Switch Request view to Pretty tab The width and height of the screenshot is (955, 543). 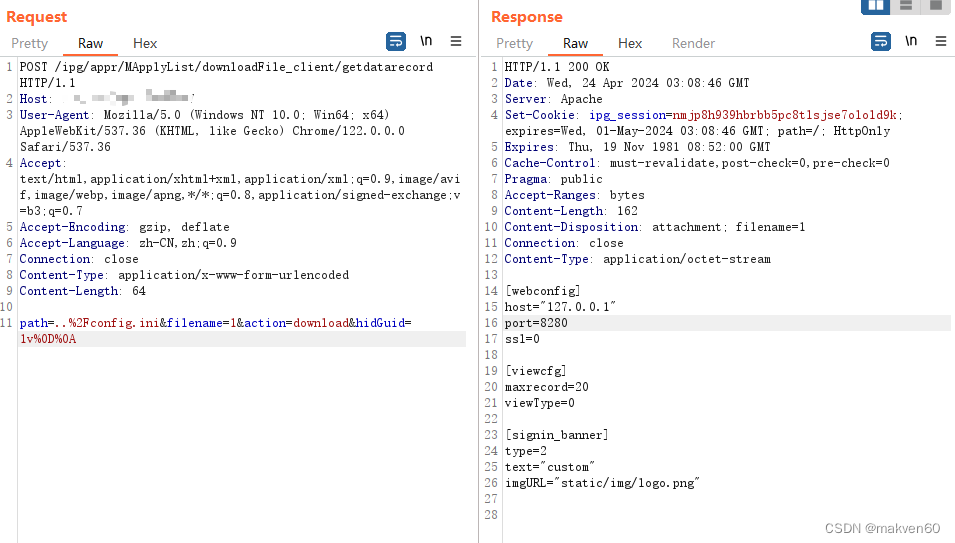pyautogui.click(x=29, y=43)
